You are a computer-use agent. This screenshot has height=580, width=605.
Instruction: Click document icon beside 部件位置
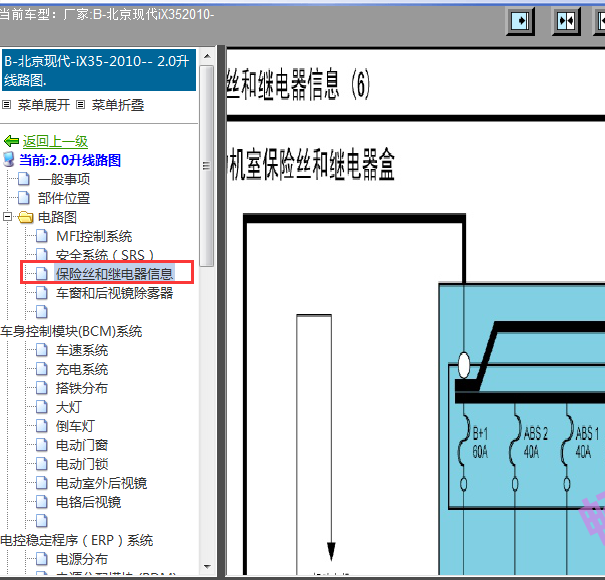pos(24,198)
